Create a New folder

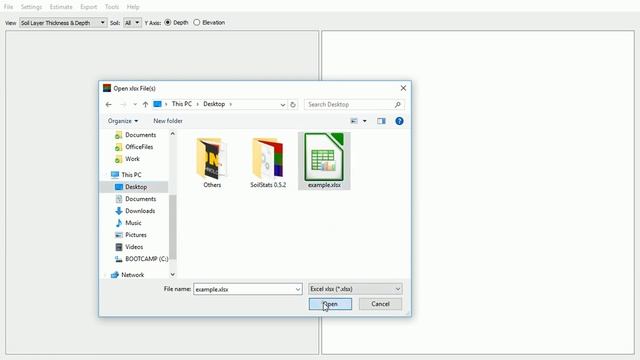click(x=168, y=121)
